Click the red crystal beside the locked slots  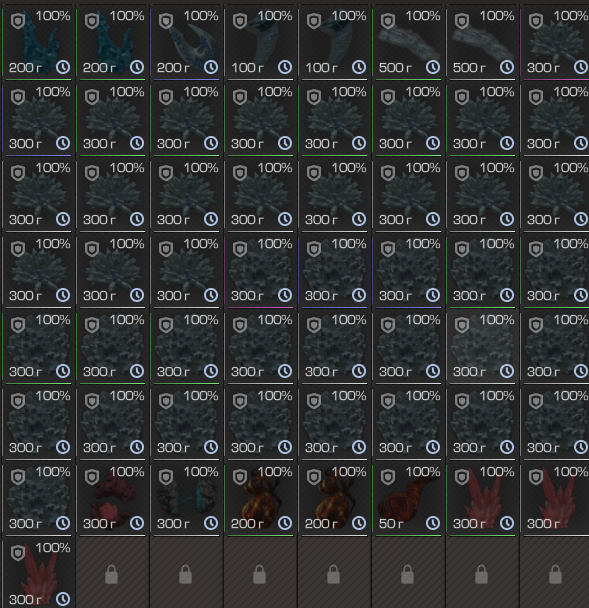coord(38,574)
